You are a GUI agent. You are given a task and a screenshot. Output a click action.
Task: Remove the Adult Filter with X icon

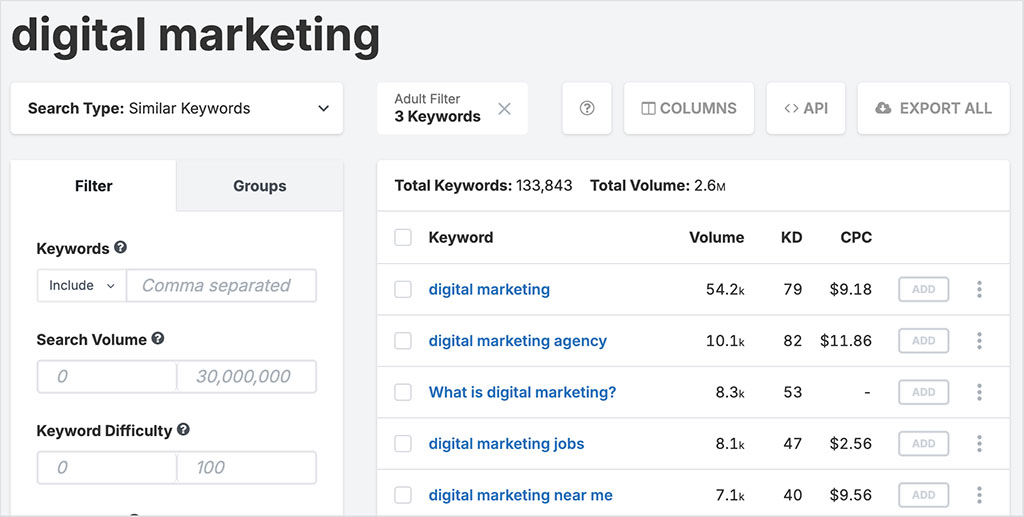pos(504,108)
